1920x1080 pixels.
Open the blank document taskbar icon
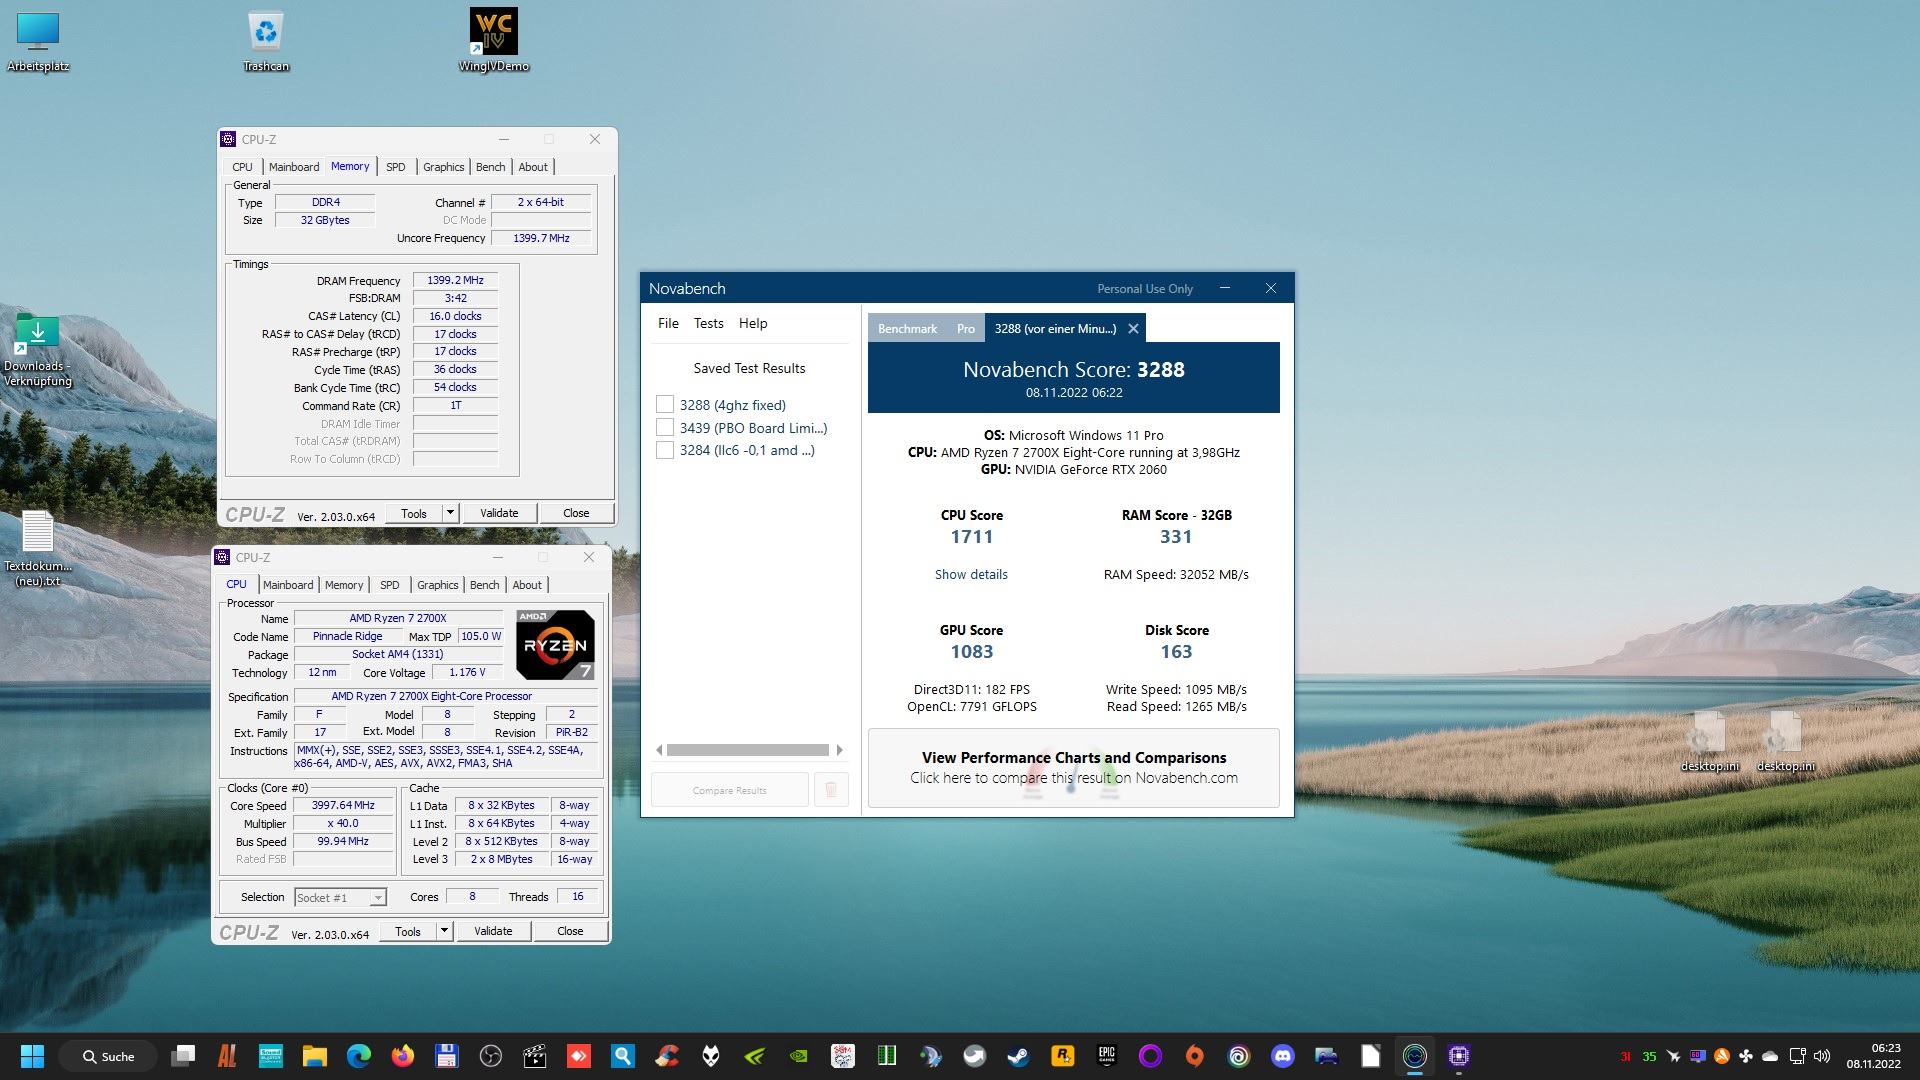(1371, 1056)
